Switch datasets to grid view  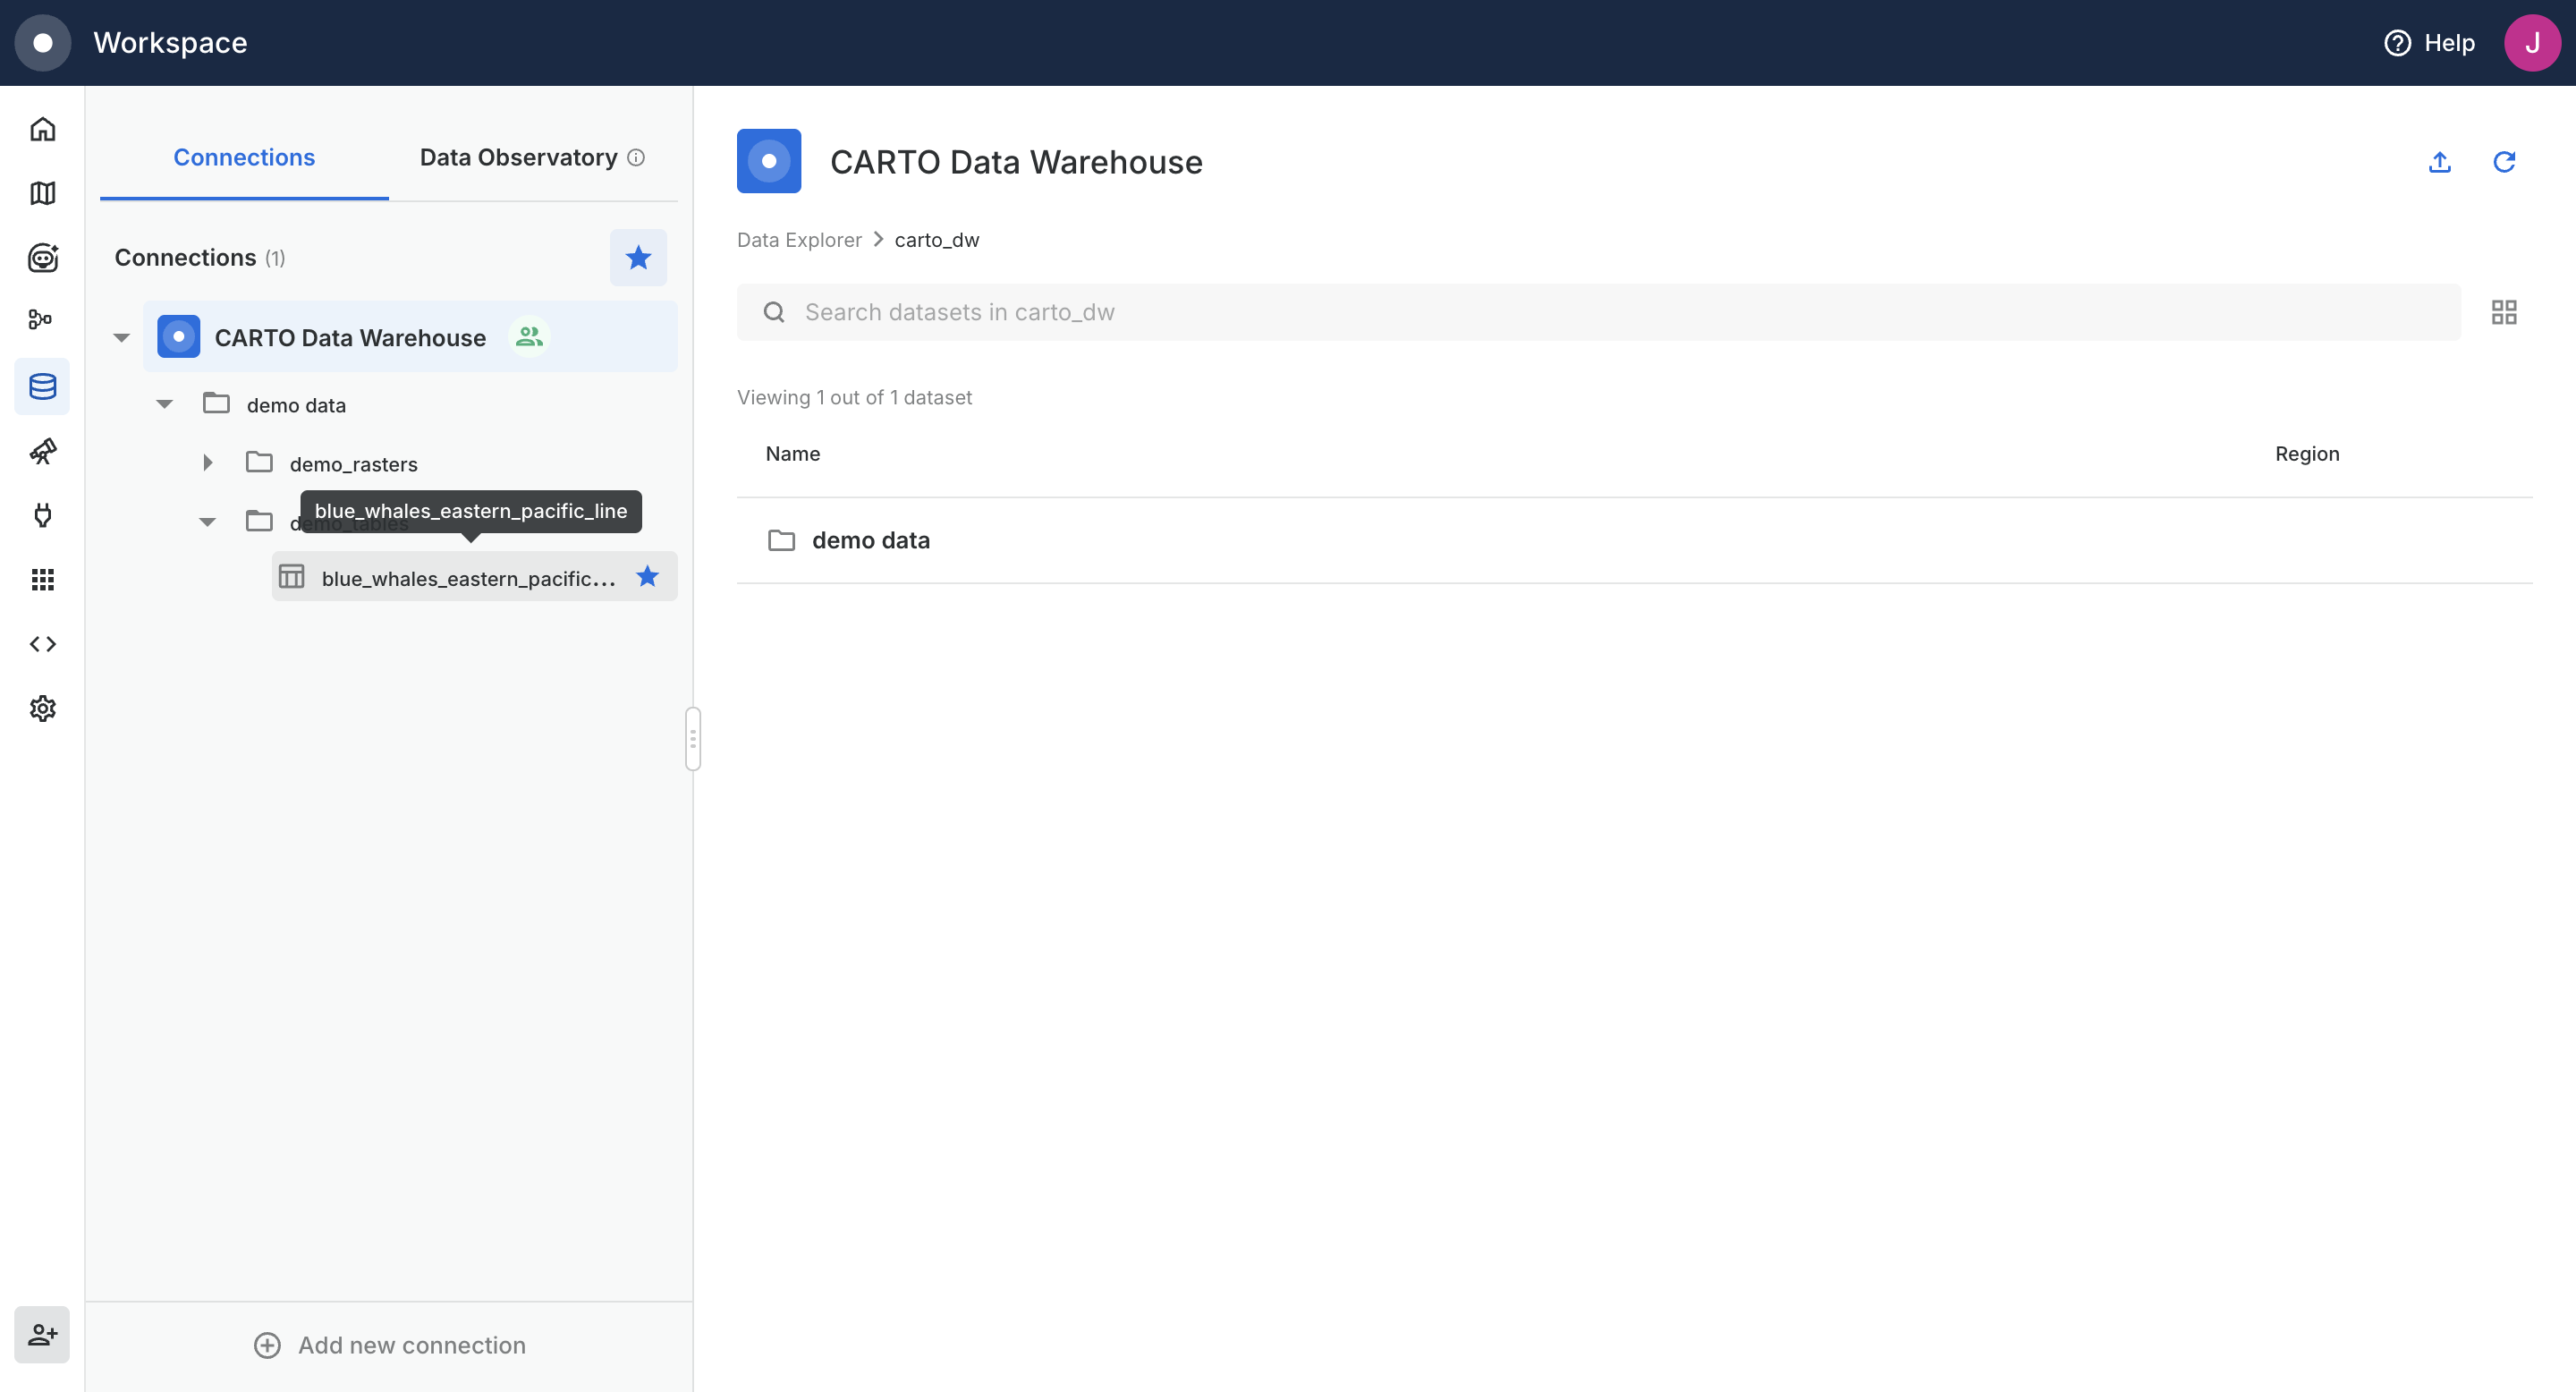coord(2503,313)
